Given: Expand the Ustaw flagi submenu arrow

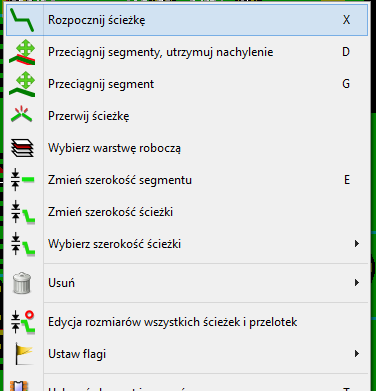Looking at the screenshot, I should (357, 354).
